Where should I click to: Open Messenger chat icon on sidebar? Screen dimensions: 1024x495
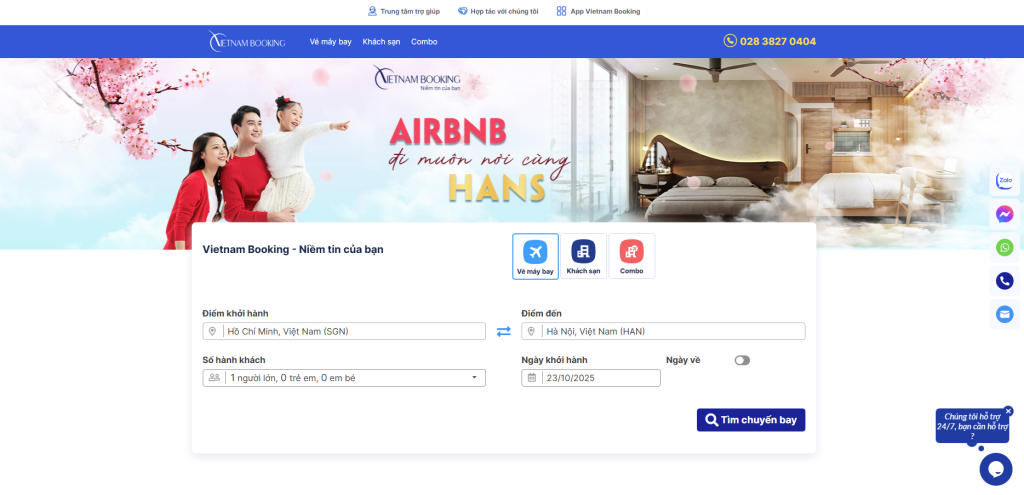click(x=1004, y=214)
